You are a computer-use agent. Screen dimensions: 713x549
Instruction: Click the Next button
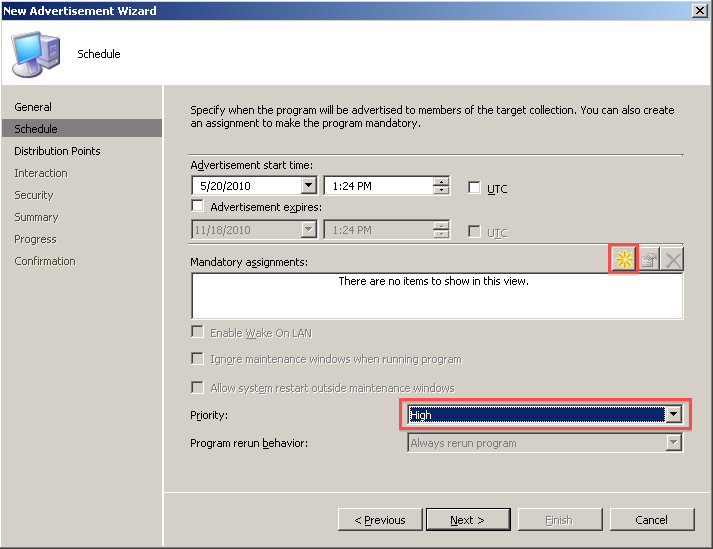(x=468, y=519)
